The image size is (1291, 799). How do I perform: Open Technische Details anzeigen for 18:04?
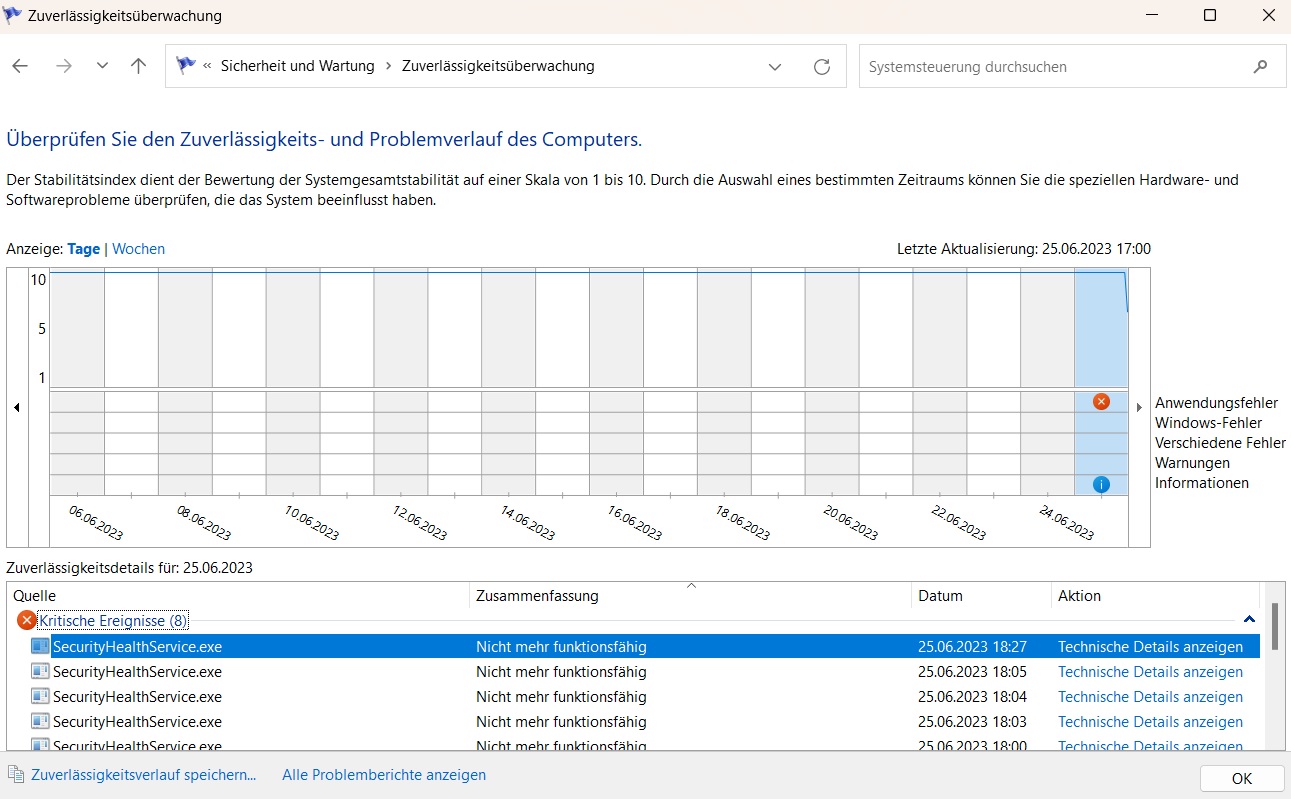tap(1150, 697)
